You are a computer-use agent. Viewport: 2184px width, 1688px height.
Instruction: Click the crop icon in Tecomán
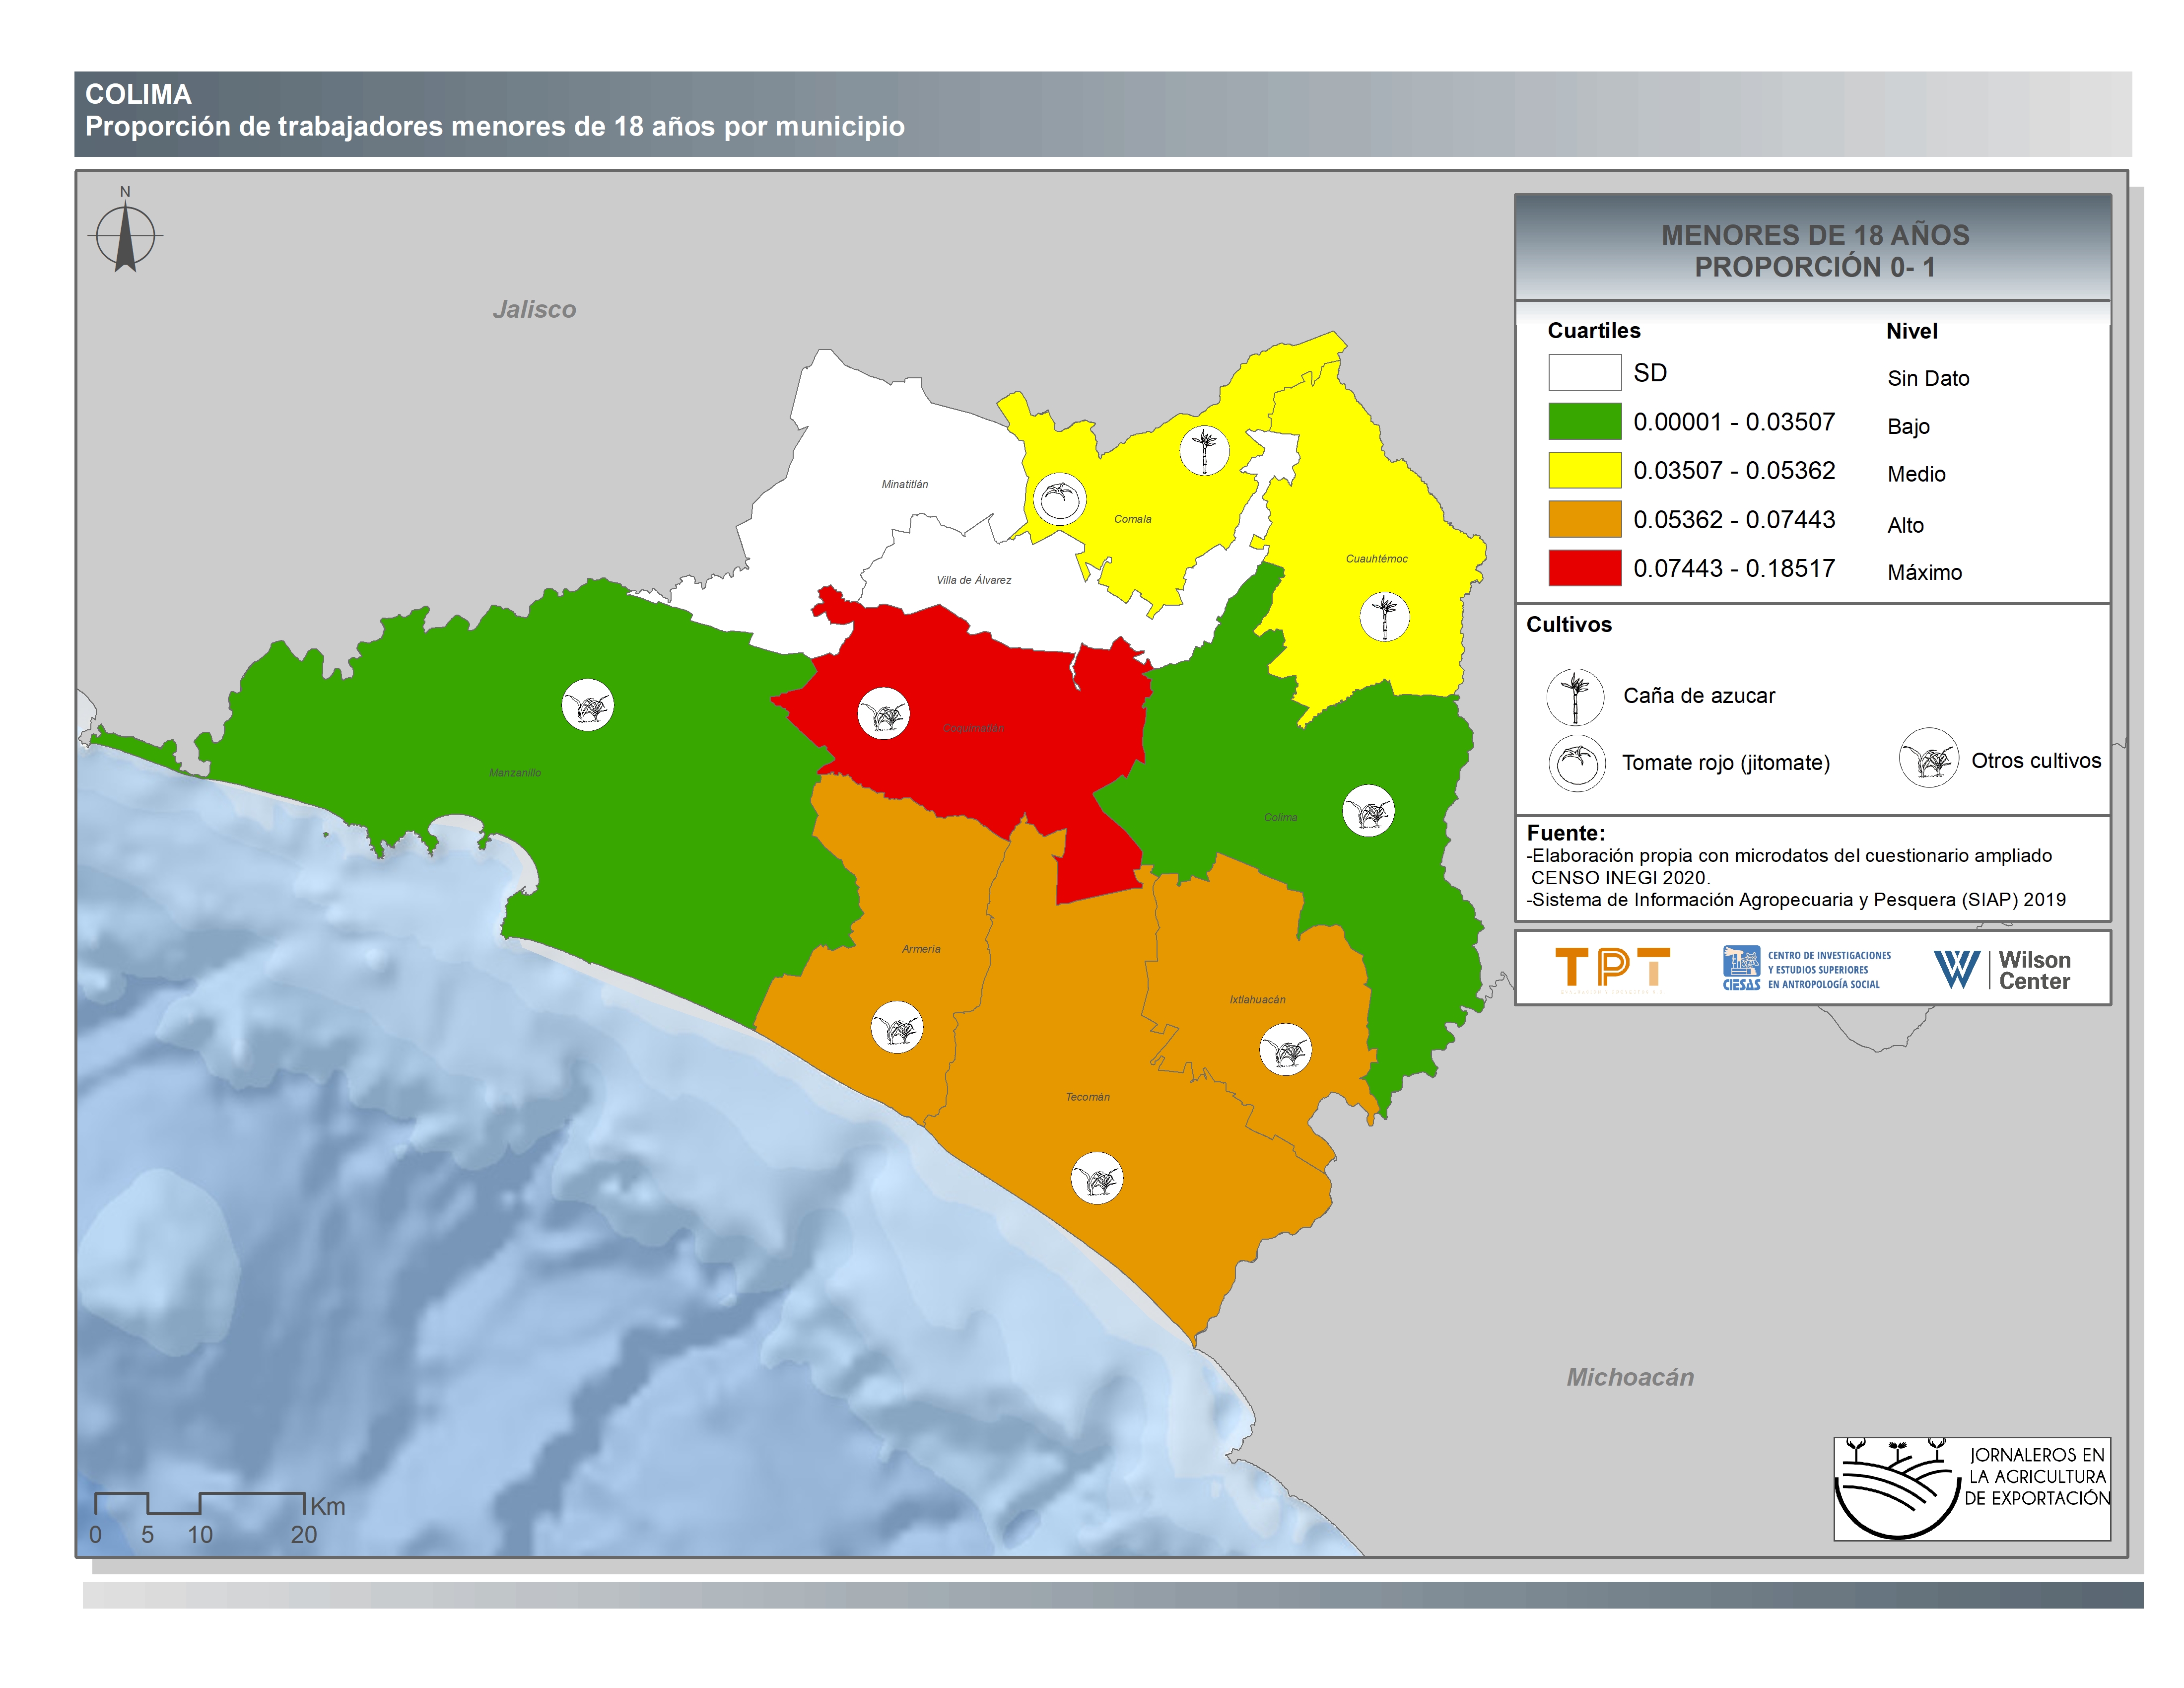click(1097, 1178)
